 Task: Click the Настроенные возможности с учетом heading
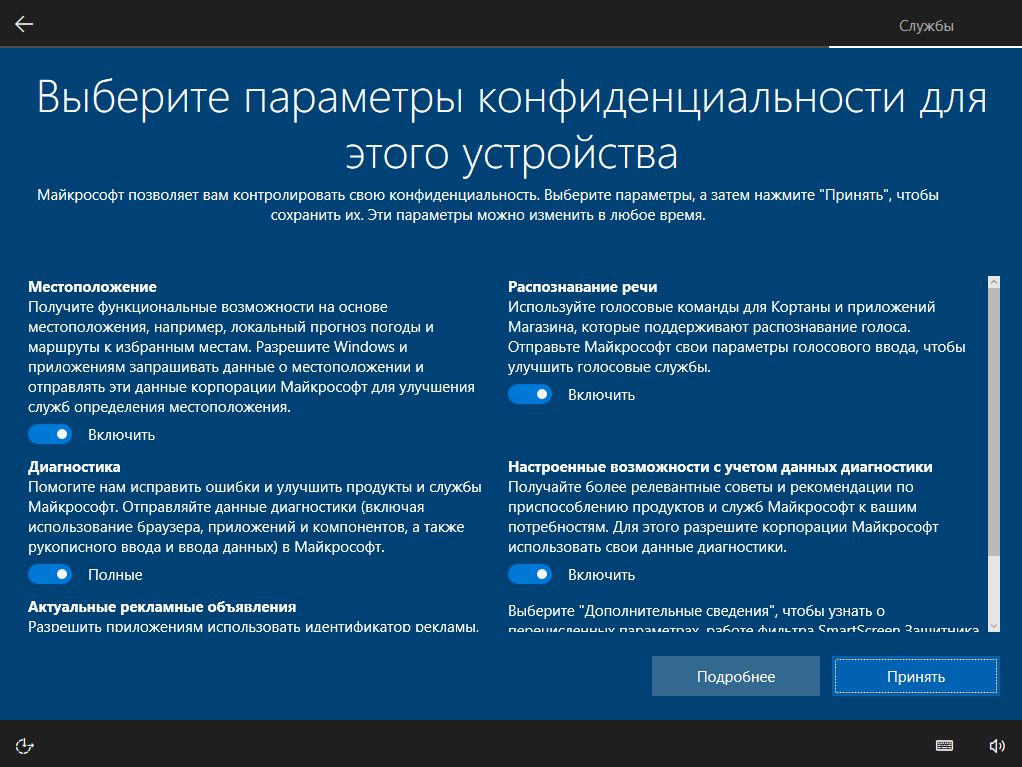coord(720,467)
